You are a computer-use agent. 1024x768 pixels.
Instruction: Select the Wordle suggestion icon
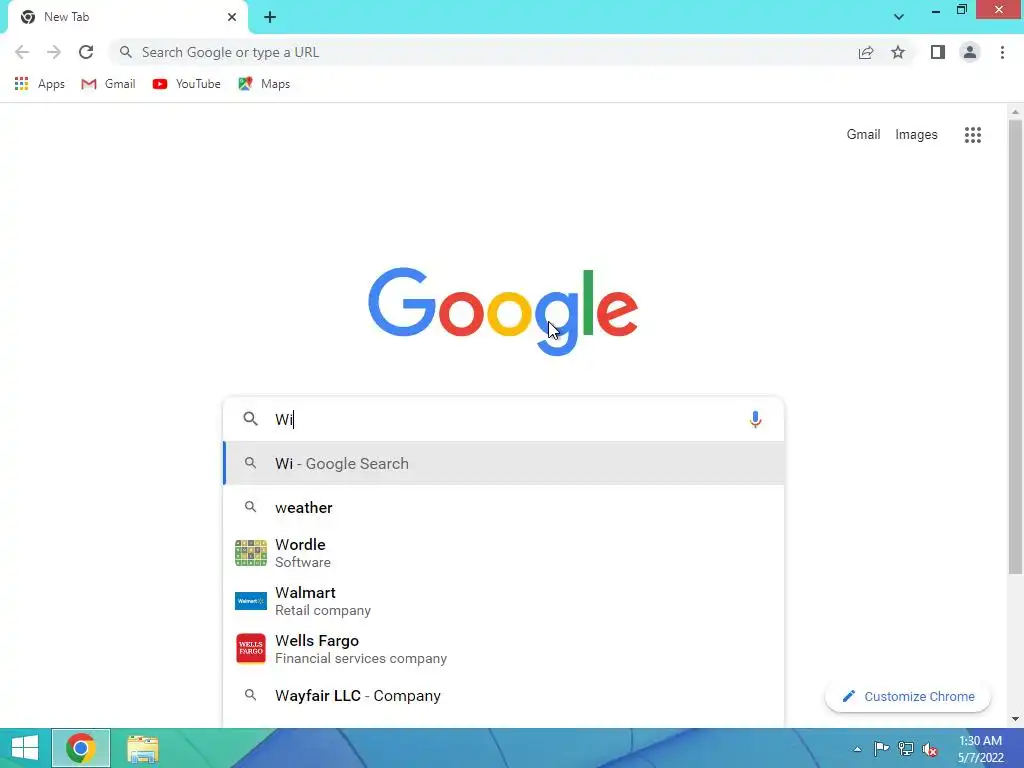coord(251,553)
